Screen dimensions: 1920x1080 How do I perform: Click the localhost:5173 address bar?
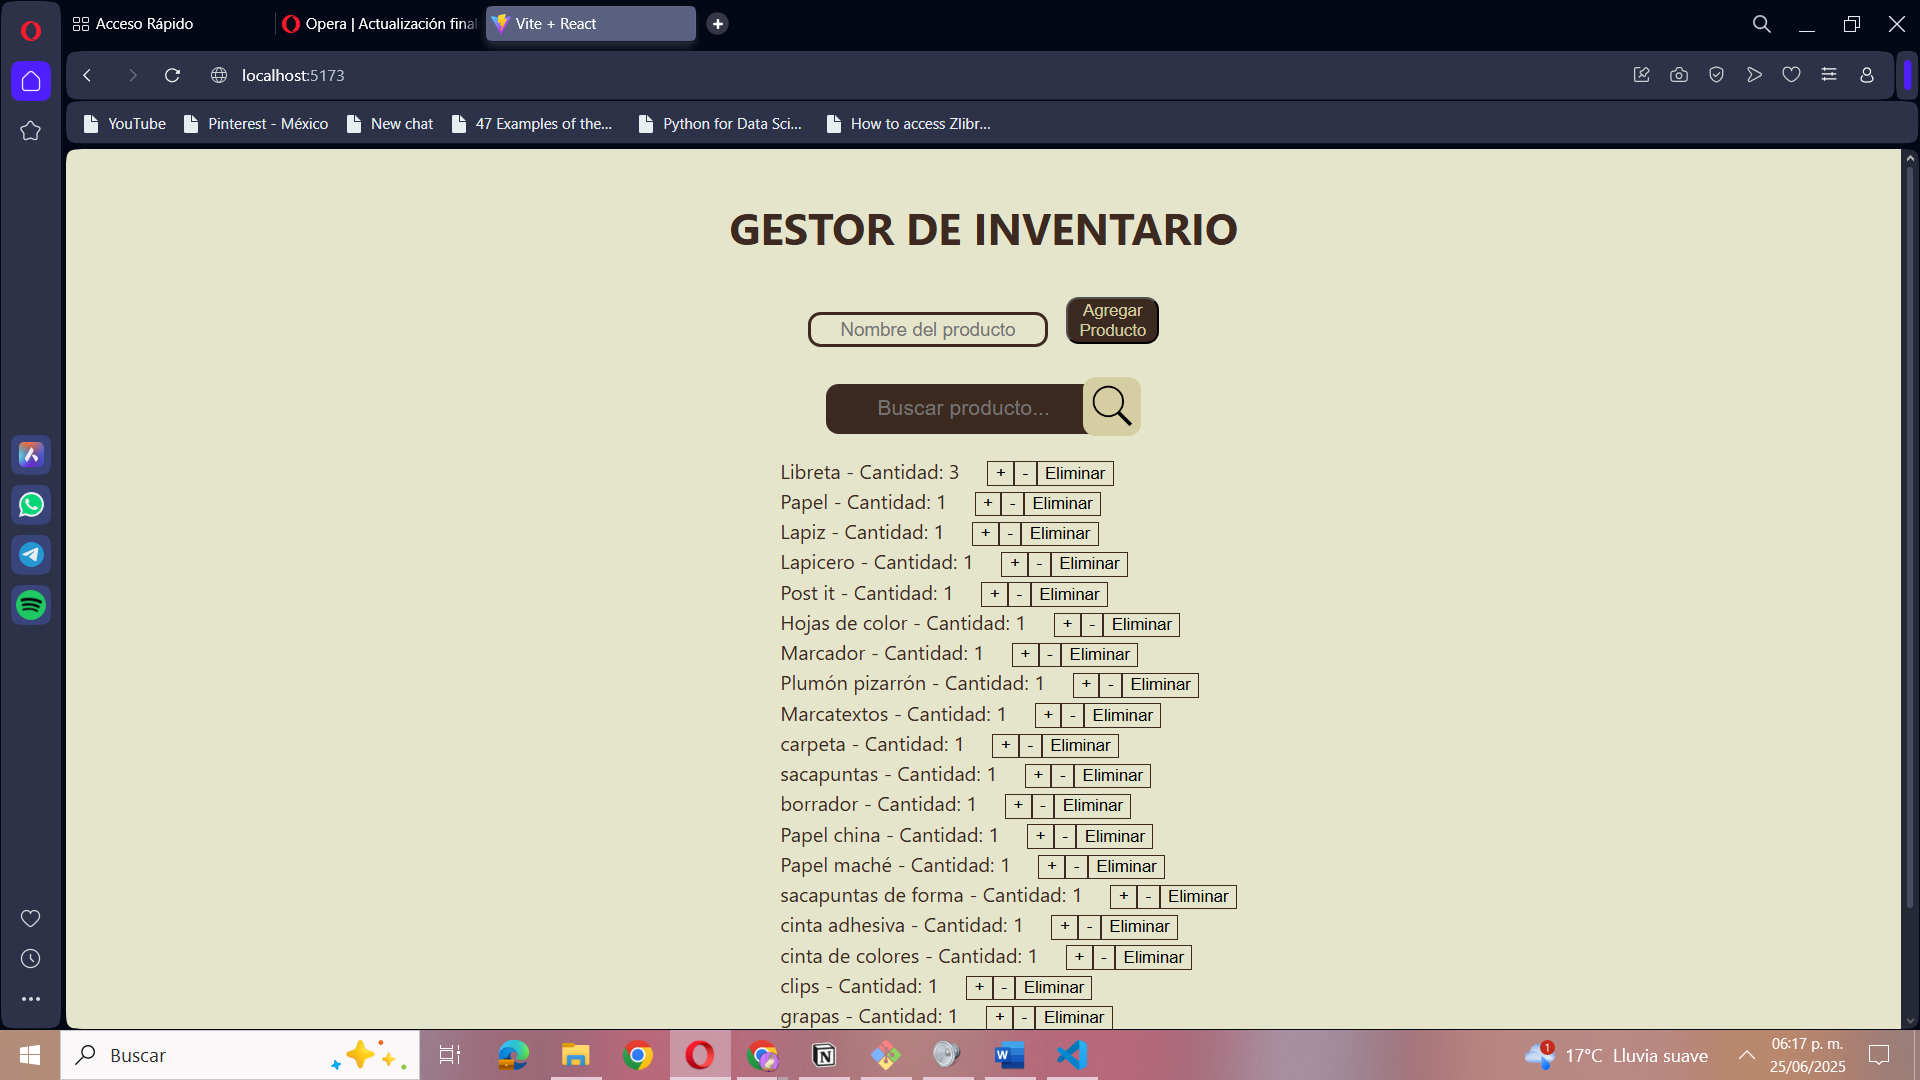point(293,75)
